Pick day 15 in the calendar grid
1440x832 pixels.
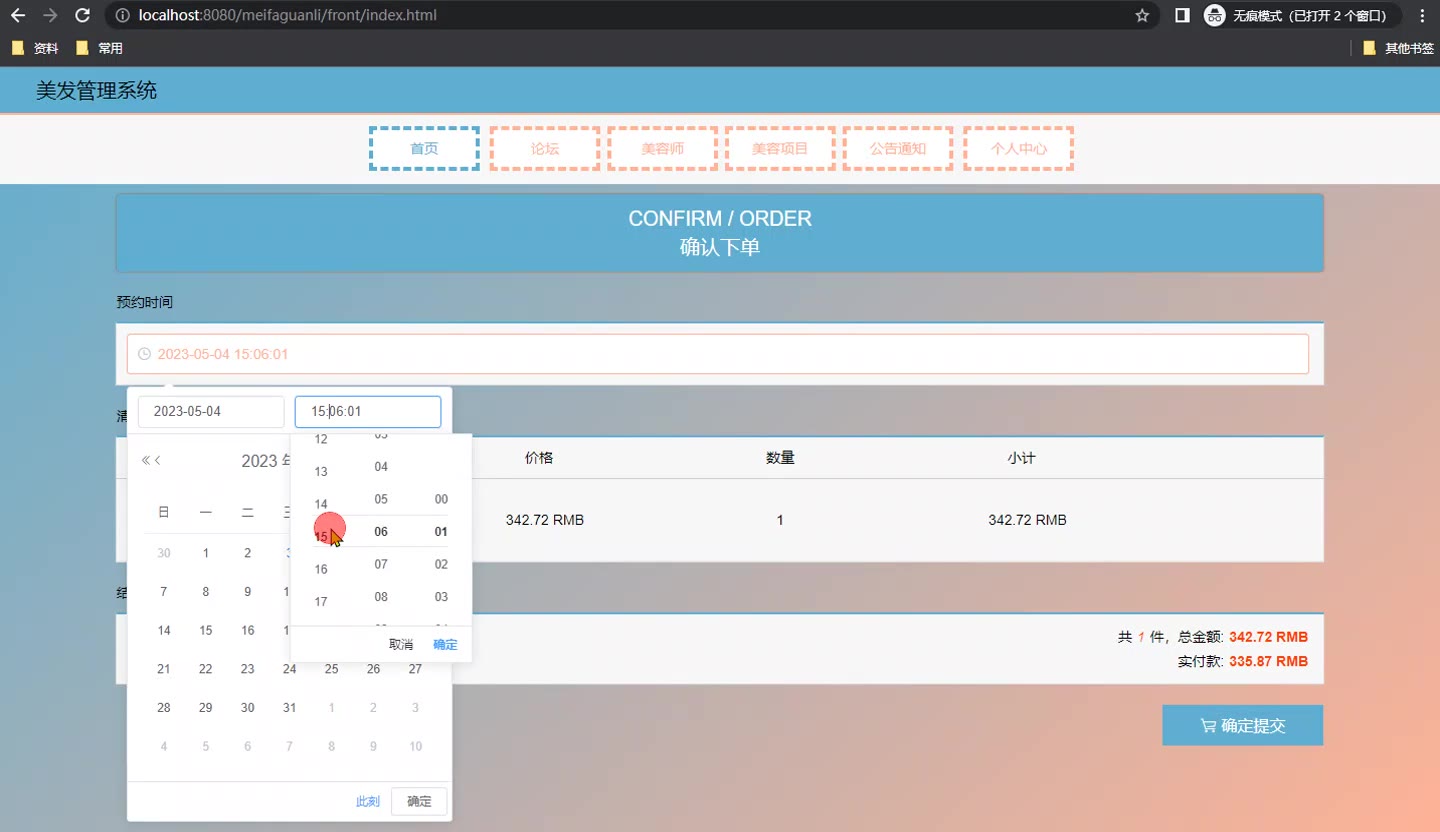206,631
